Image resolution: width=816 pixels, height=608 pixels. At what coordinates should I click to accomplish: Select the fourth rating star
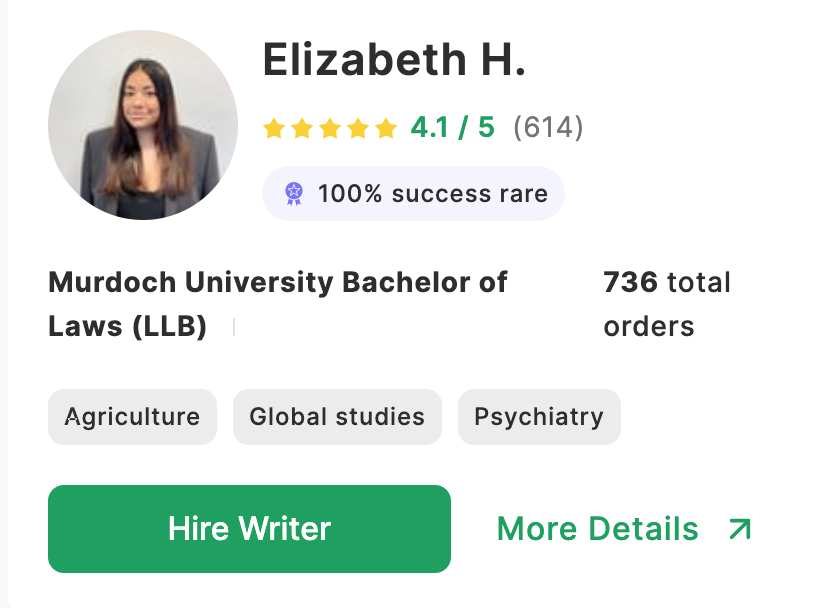[x=358, y=128]
